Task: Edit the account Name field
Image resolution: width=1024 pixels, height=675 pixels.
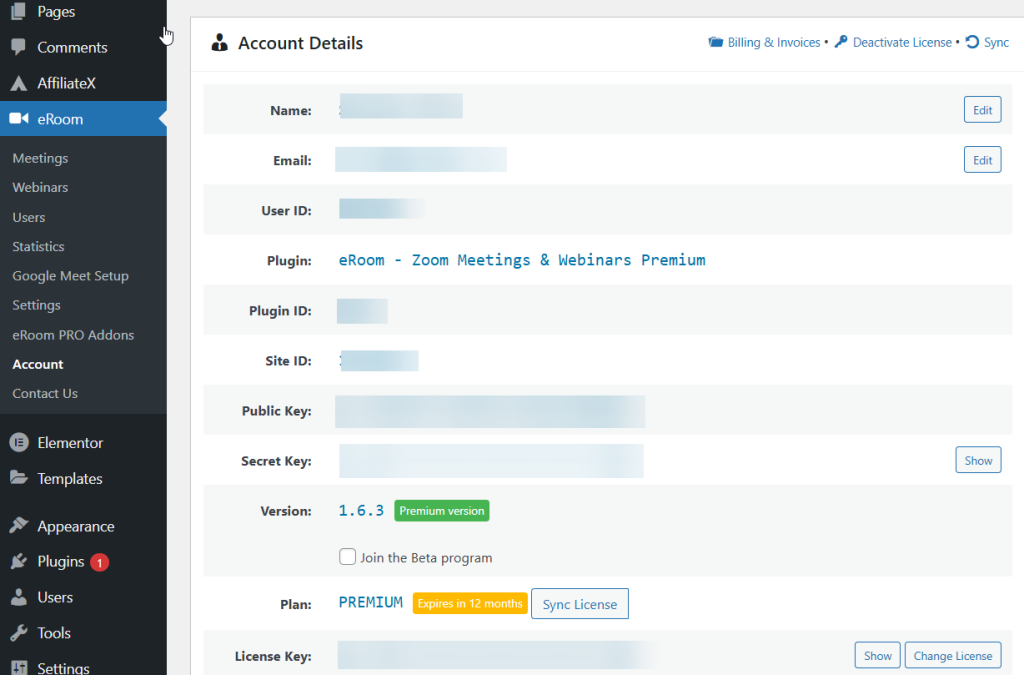Action: (x=982, y=110)
